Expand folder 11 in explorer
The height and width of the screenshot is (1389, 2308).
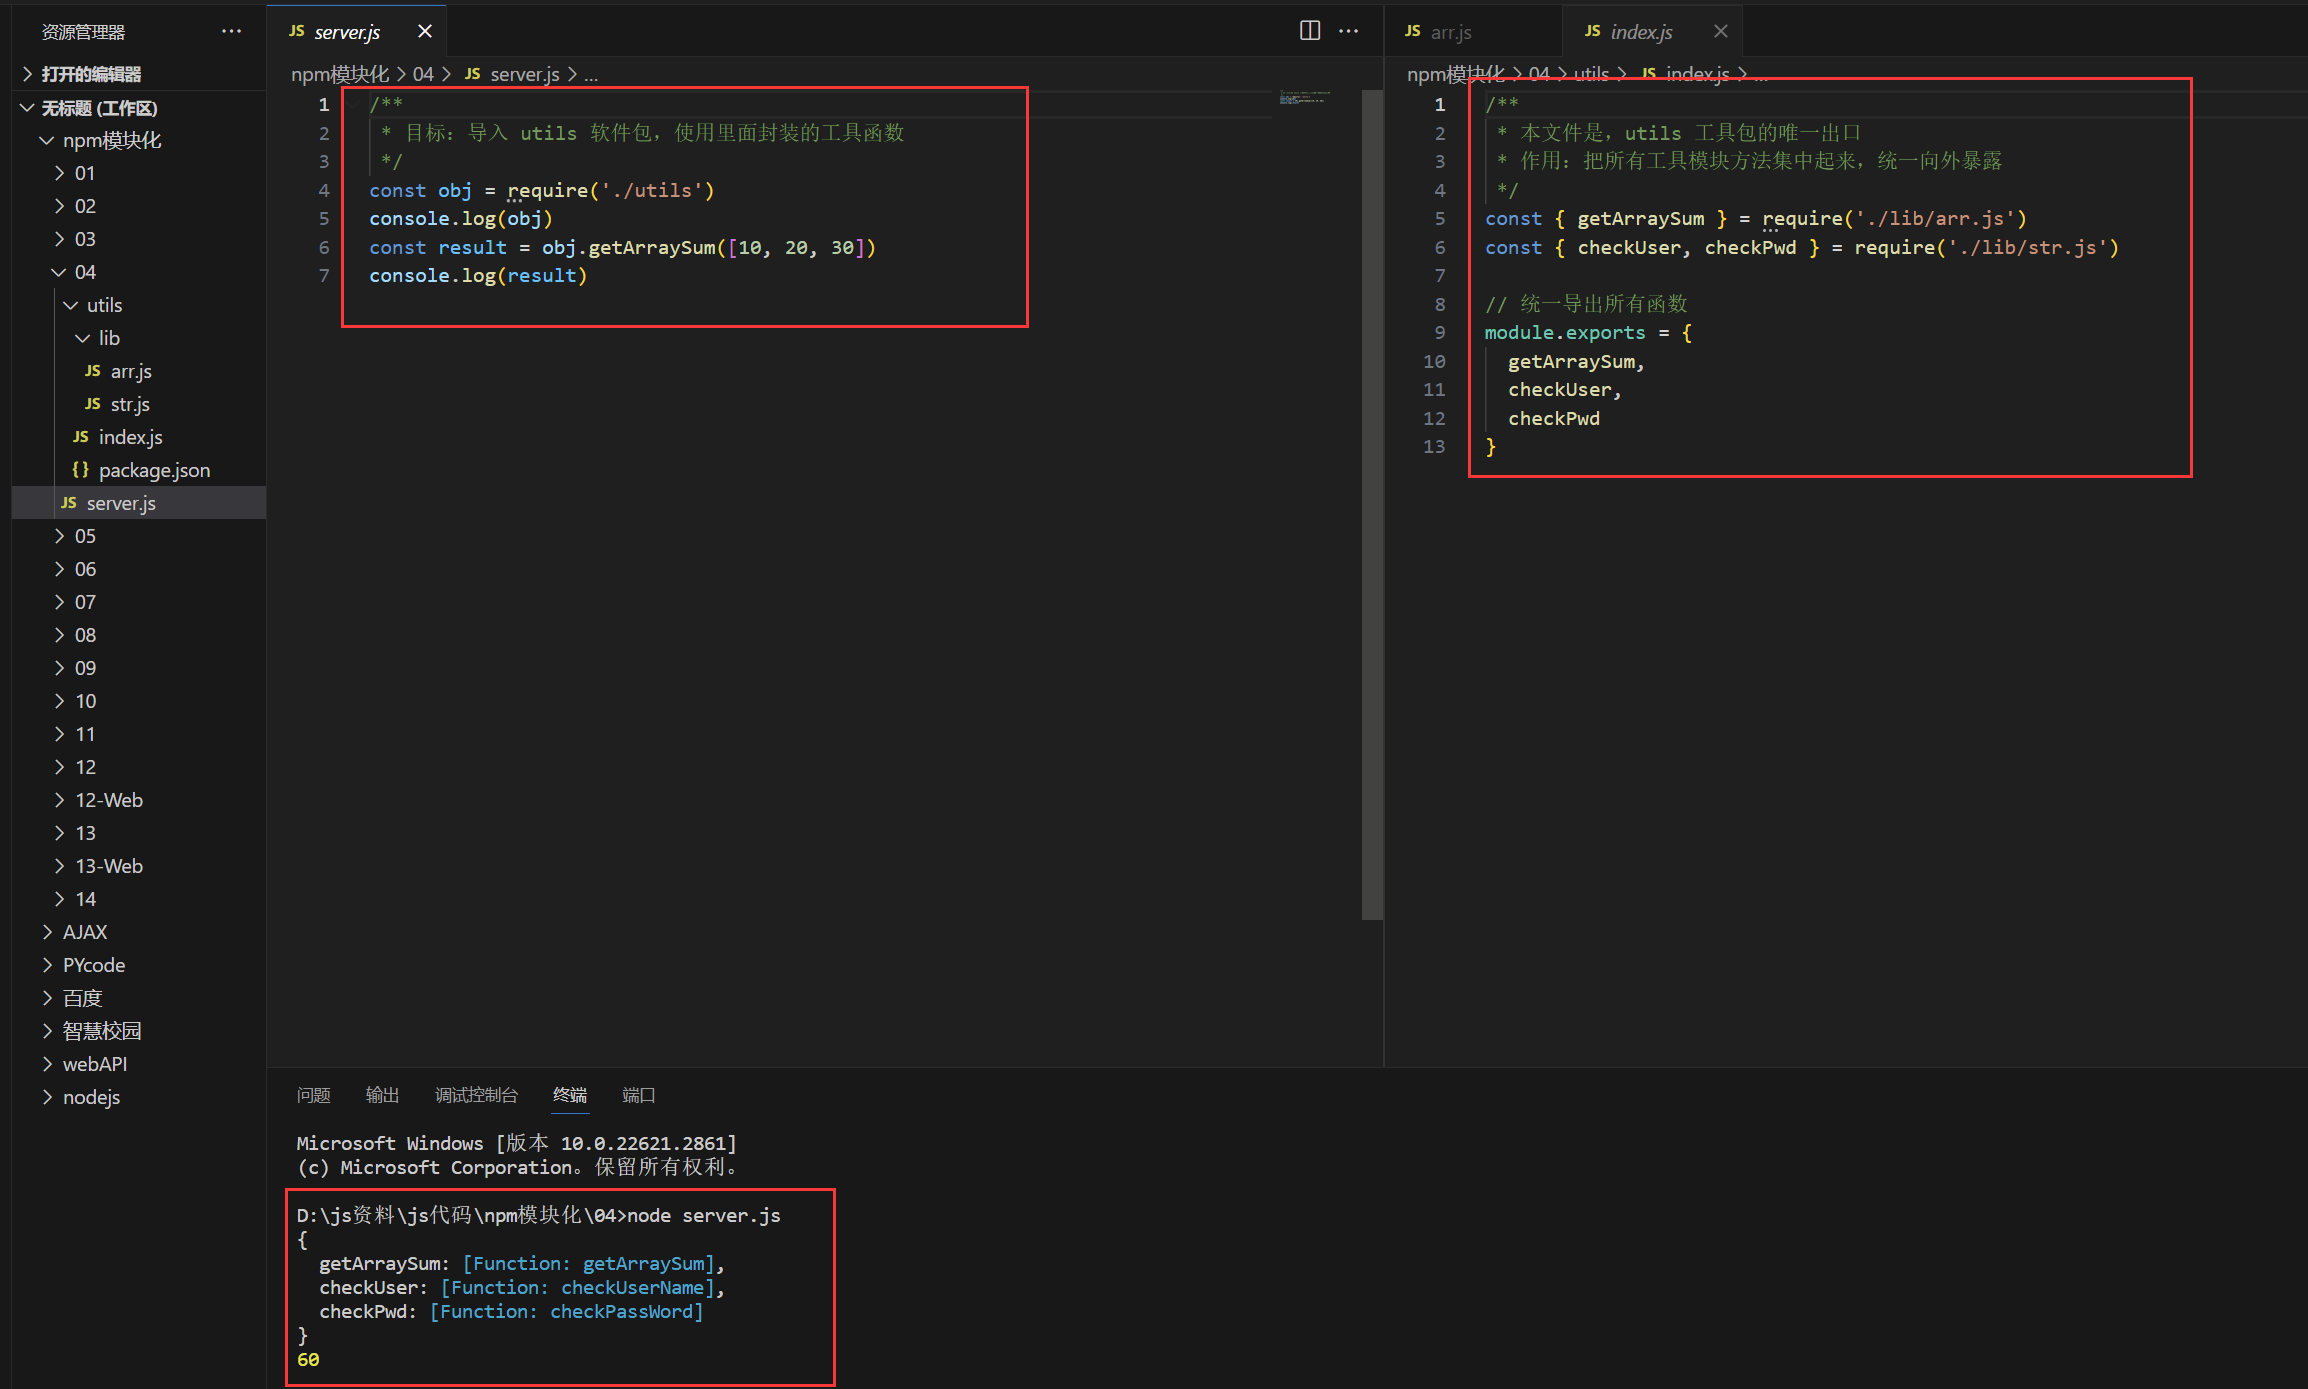pyautogui.click(x=139, y=734)
